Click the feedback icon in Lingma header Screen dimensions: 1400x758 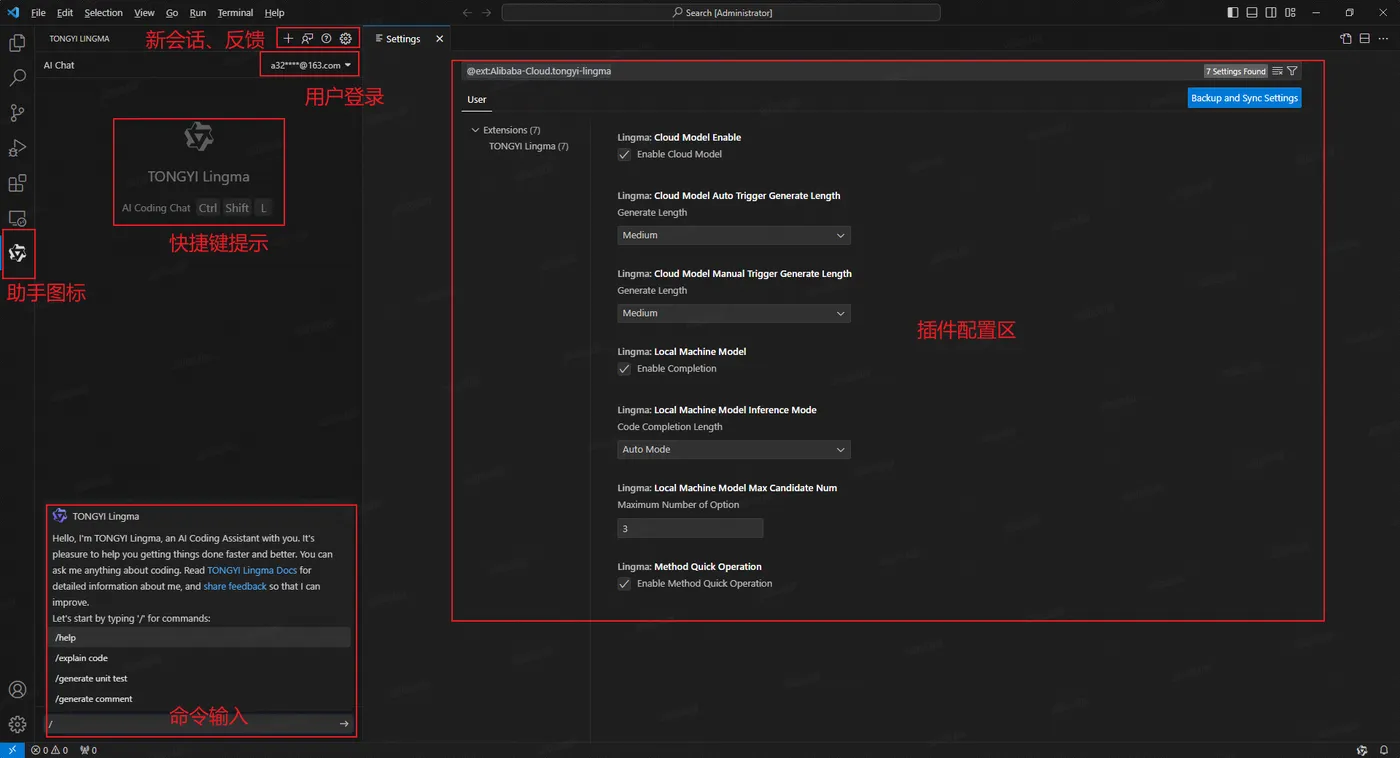click(x=307, y=39)
